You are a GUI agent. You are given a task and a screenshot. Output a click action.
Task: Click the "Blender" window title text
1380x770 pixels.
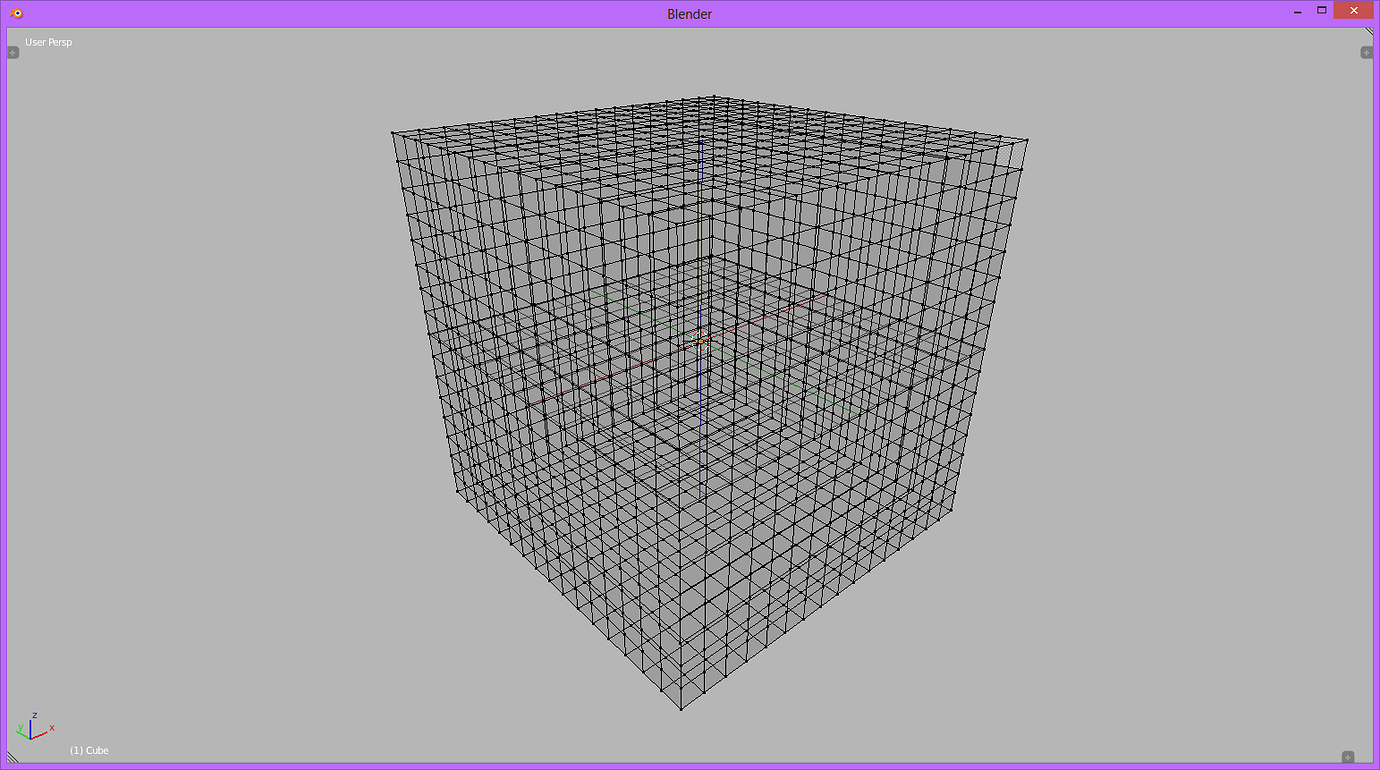pyautogui.click(x=689, y=14)
